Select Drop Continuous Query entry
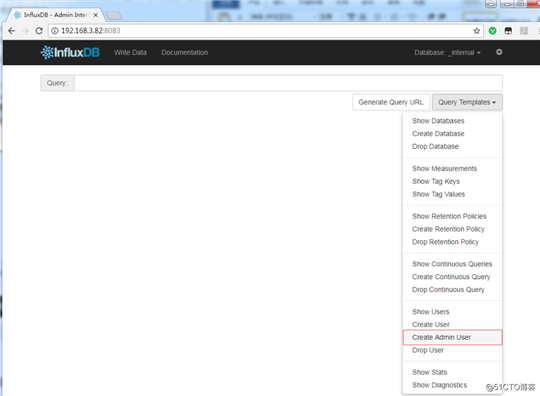This screenshot has height=396, width=540. point(448,290)
